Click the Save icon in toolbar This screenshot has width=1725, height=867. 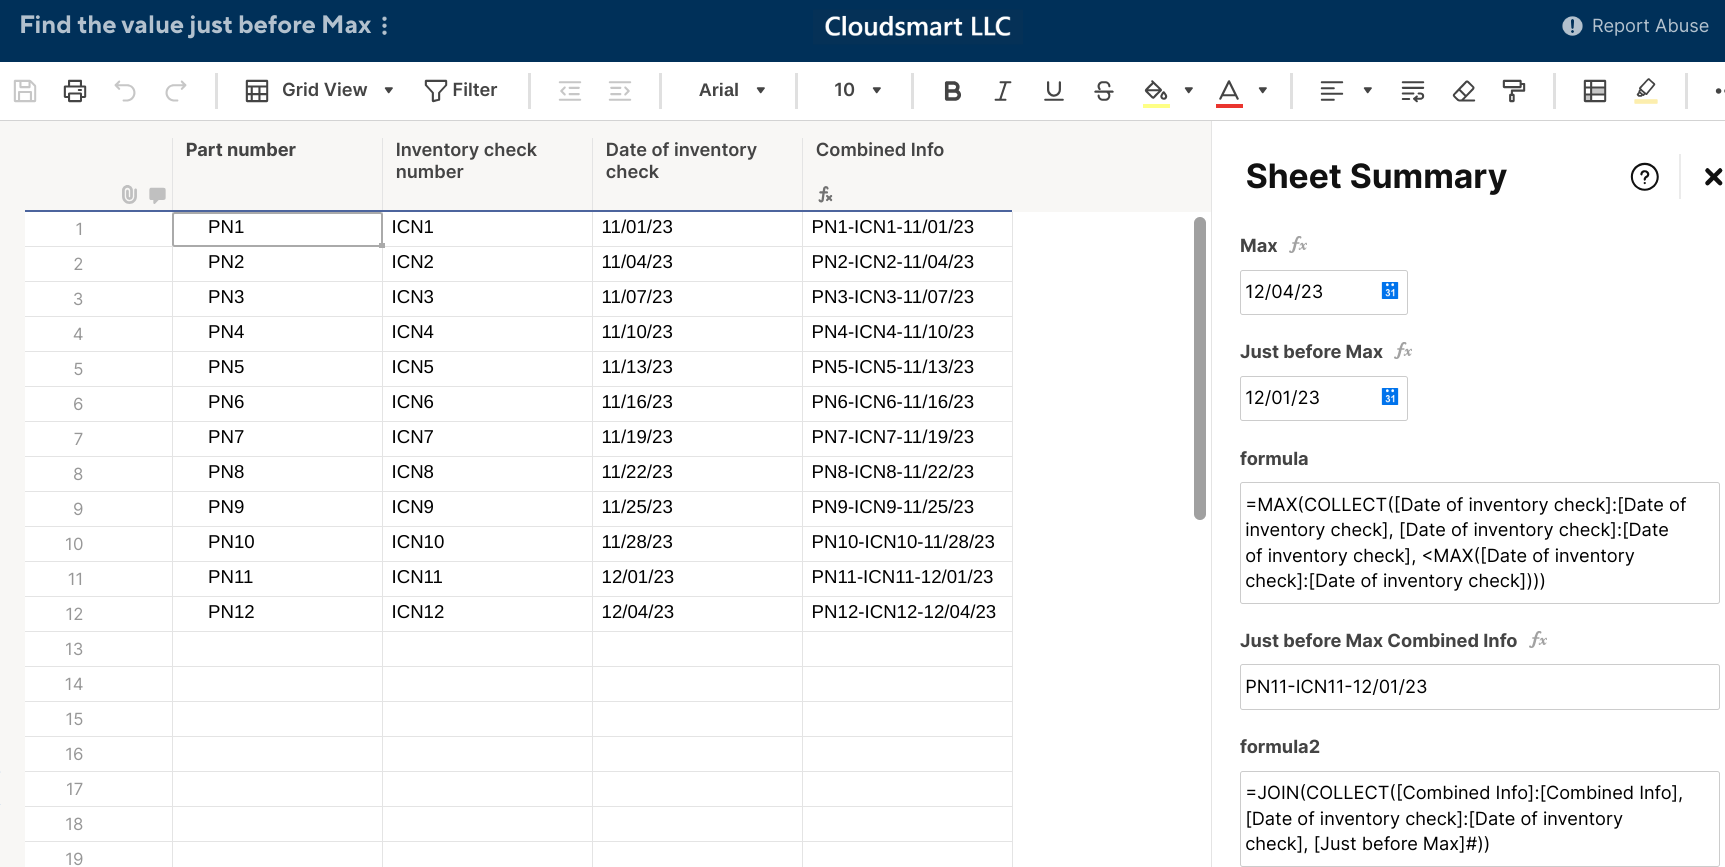point(25,91)
